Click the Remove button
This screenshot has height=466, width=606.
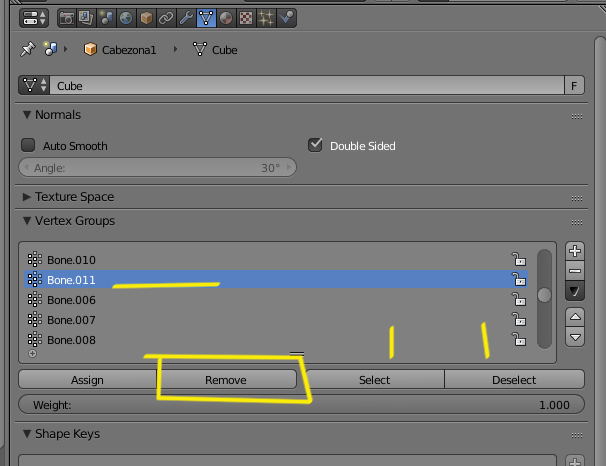pos(226,380)
